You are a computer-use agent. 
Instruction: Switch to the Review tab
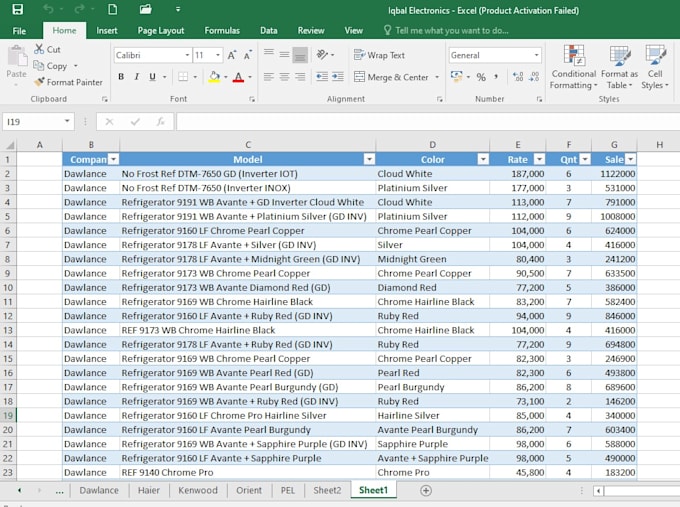click(311, 30)
